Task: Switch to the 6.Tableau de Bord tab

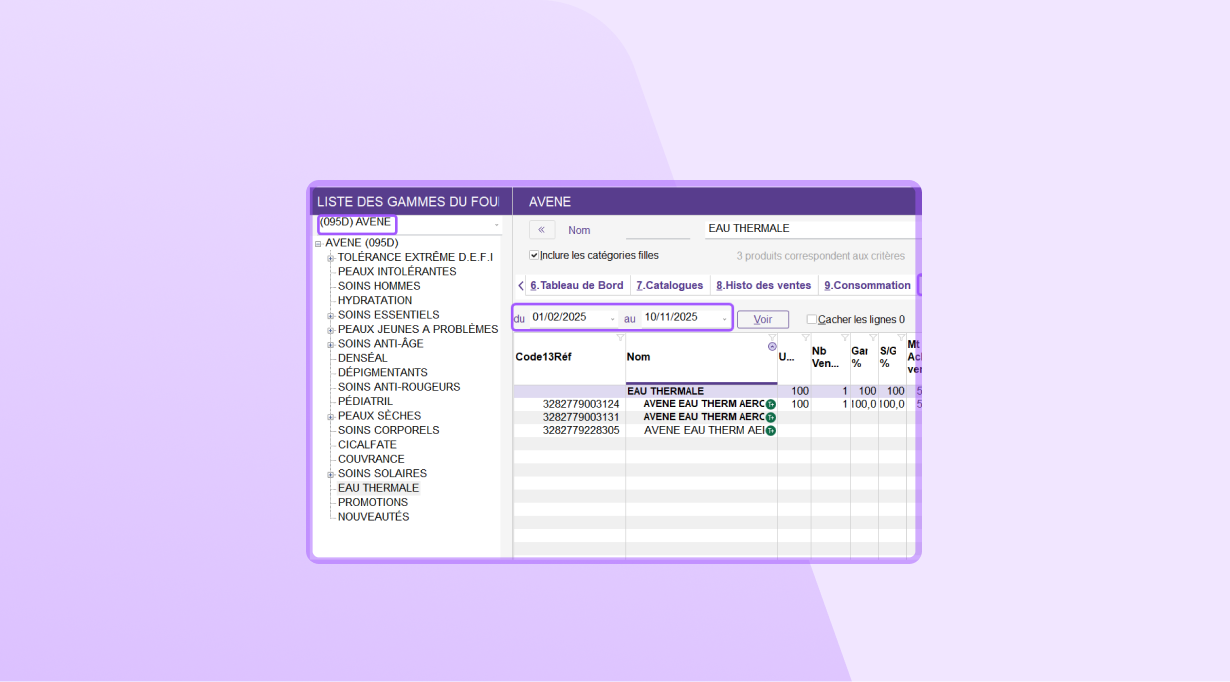Action: tap(577, 286)
